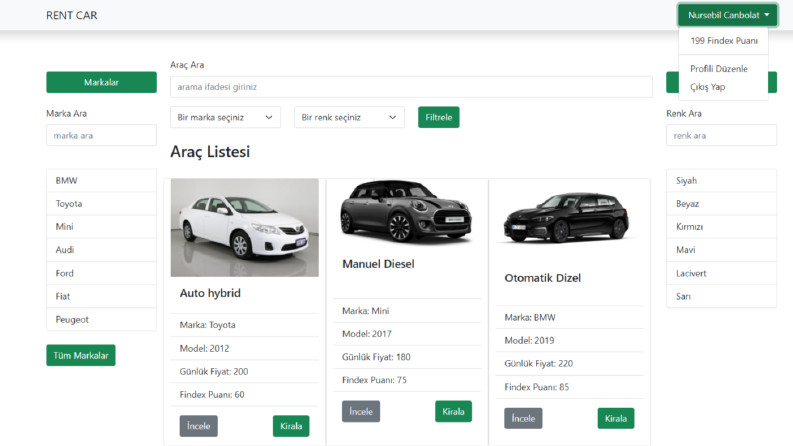
Task: Click the 'Günlük Fiyat: 180' text
Action: (376, 357)
